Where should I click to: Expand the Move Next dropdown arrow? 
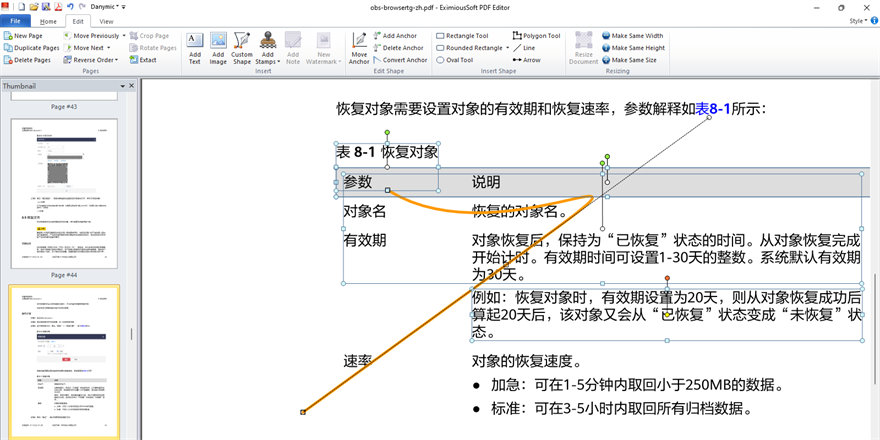pyautogui.click(x=108, y=48)
